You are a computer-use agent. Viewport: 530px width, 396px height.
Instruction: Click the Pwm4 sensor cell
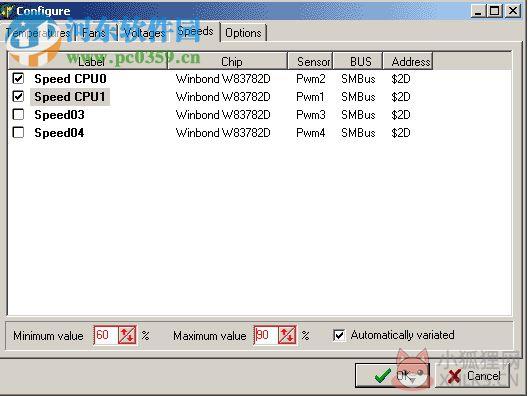[311, 133]
